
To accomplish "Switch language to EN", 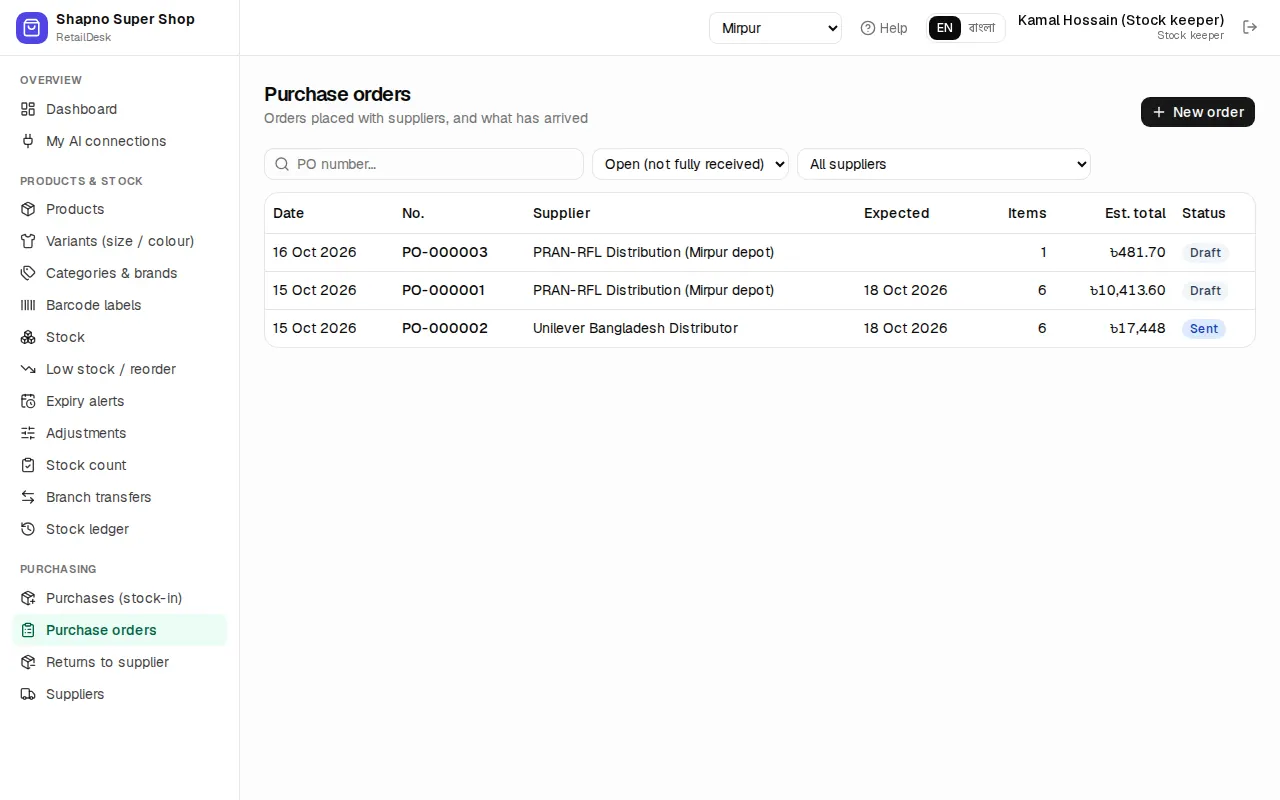I will coord(945,28).
